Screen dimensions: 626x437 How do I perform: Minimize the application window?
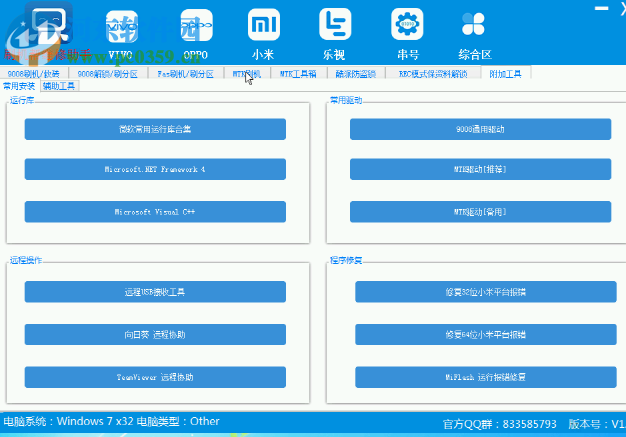tap(601, 8)
